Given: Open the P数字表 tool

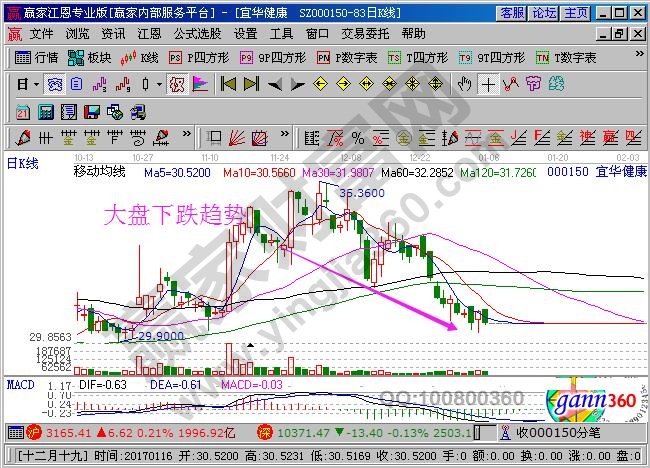Looking at the screenshot, I should pyautogui.click(x=347, y=58).
